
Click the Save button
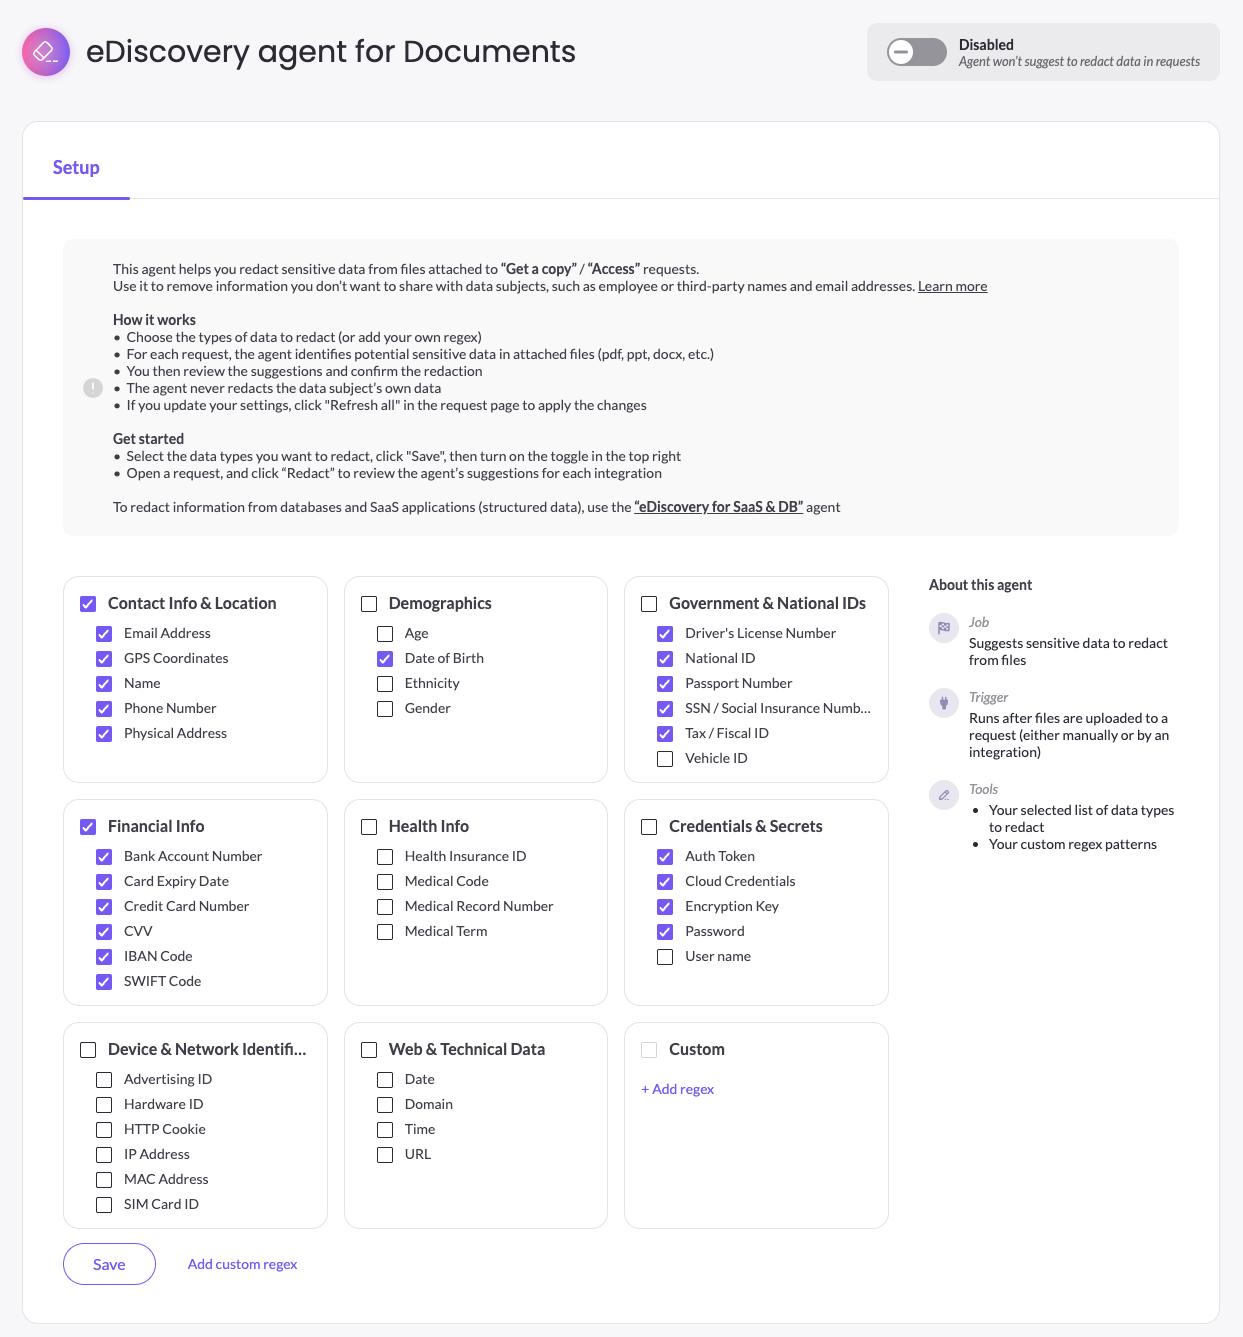pos(109,1264)
